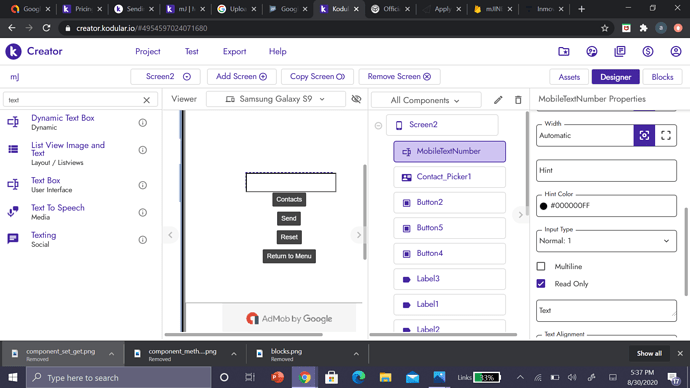Screen dimensions: 690x388
Task: Select Contact_Picker1 in component tree
Action: [x=449, y=177]
